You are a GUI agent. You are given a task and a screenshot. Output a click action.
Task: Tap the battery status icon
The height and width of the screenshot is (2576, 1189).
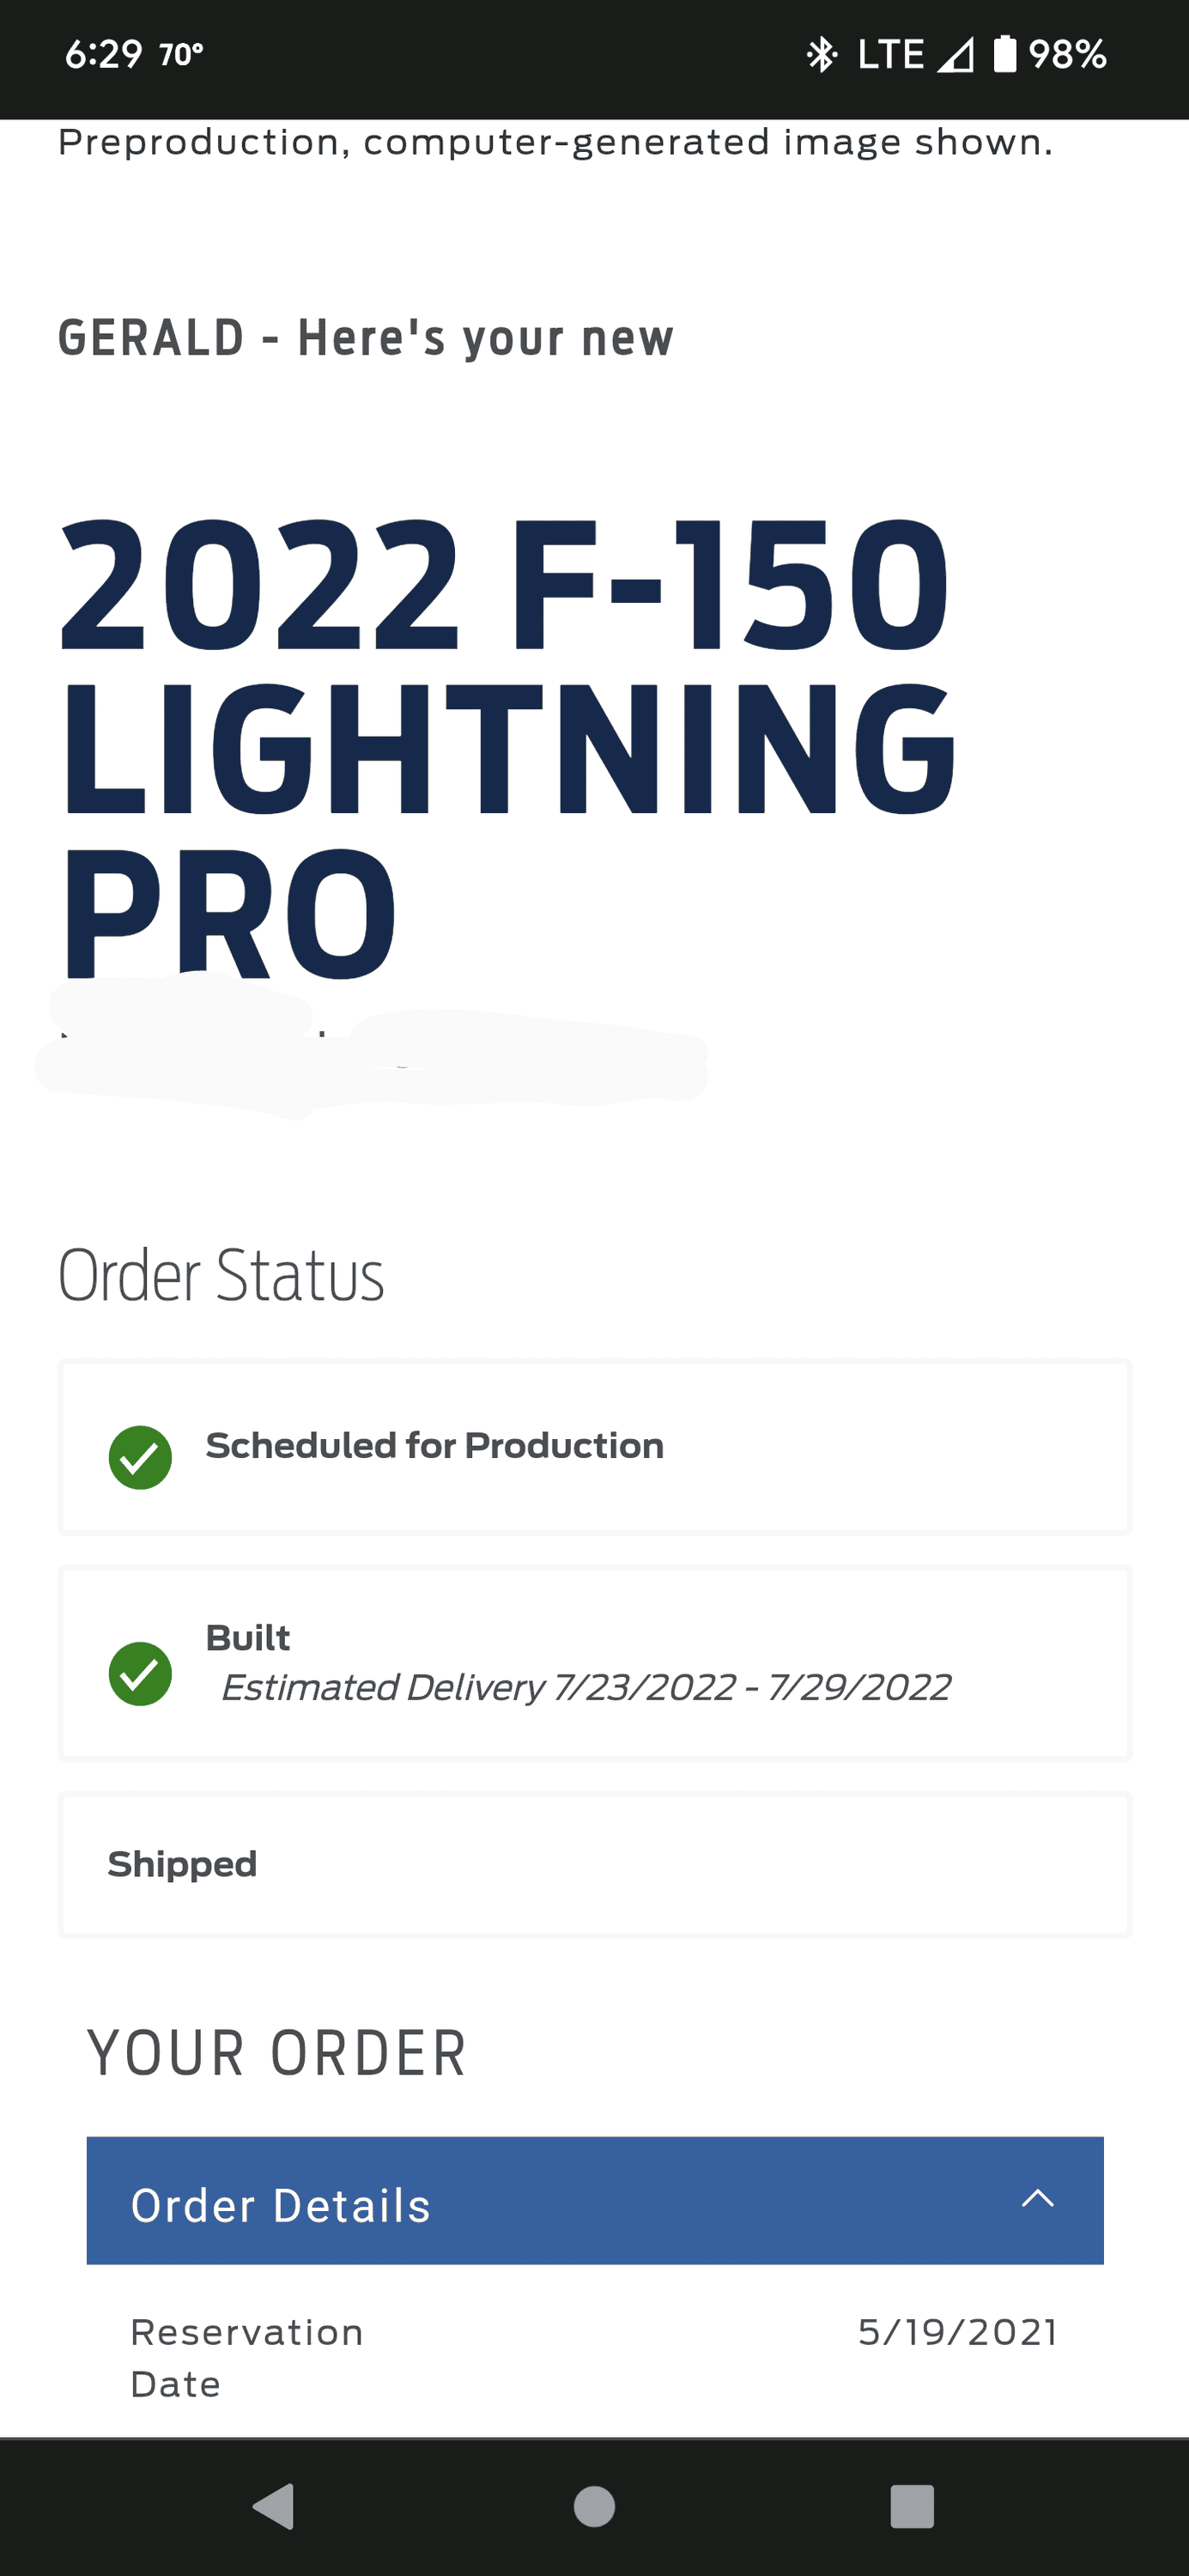click(1004, 54)
